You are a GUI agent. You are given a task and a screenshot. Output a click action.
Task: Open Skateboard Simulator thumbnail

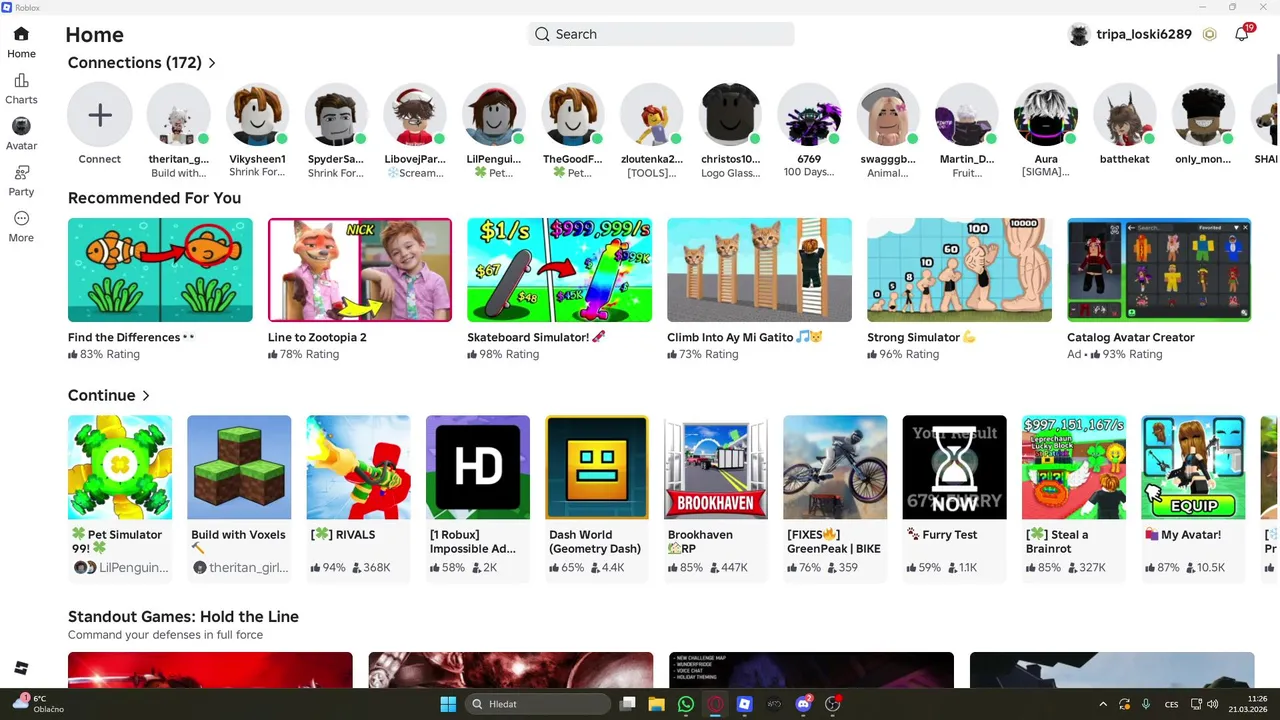[x=560, y=270]
